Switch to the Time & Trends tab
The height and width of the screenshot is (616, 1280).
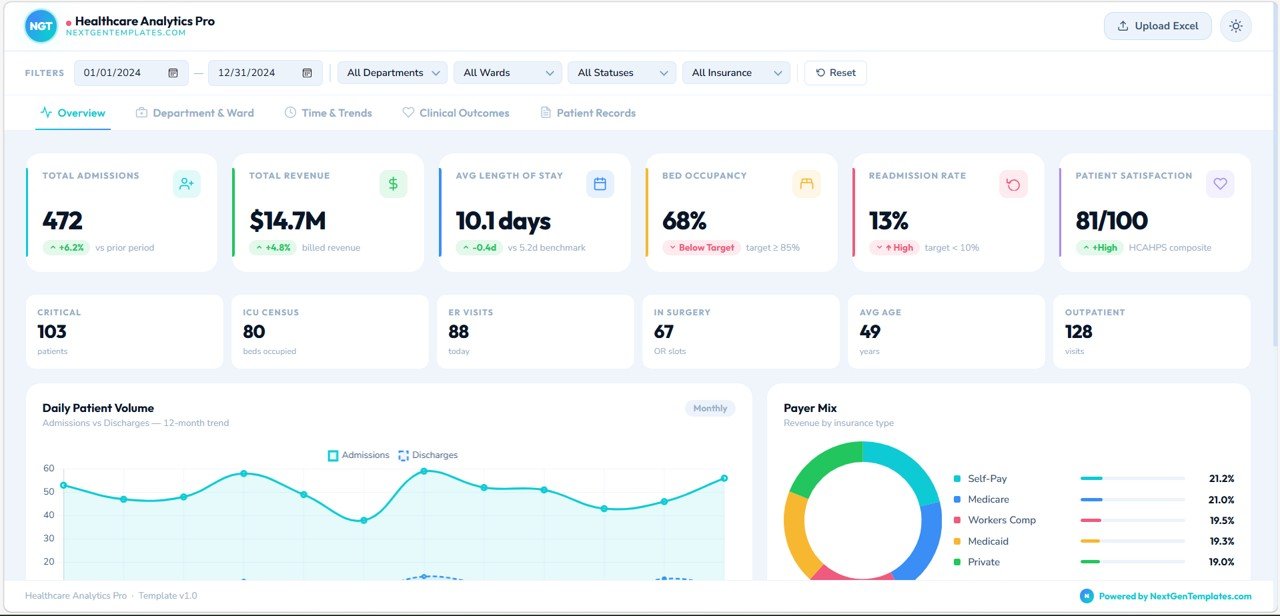click(328, 113)
